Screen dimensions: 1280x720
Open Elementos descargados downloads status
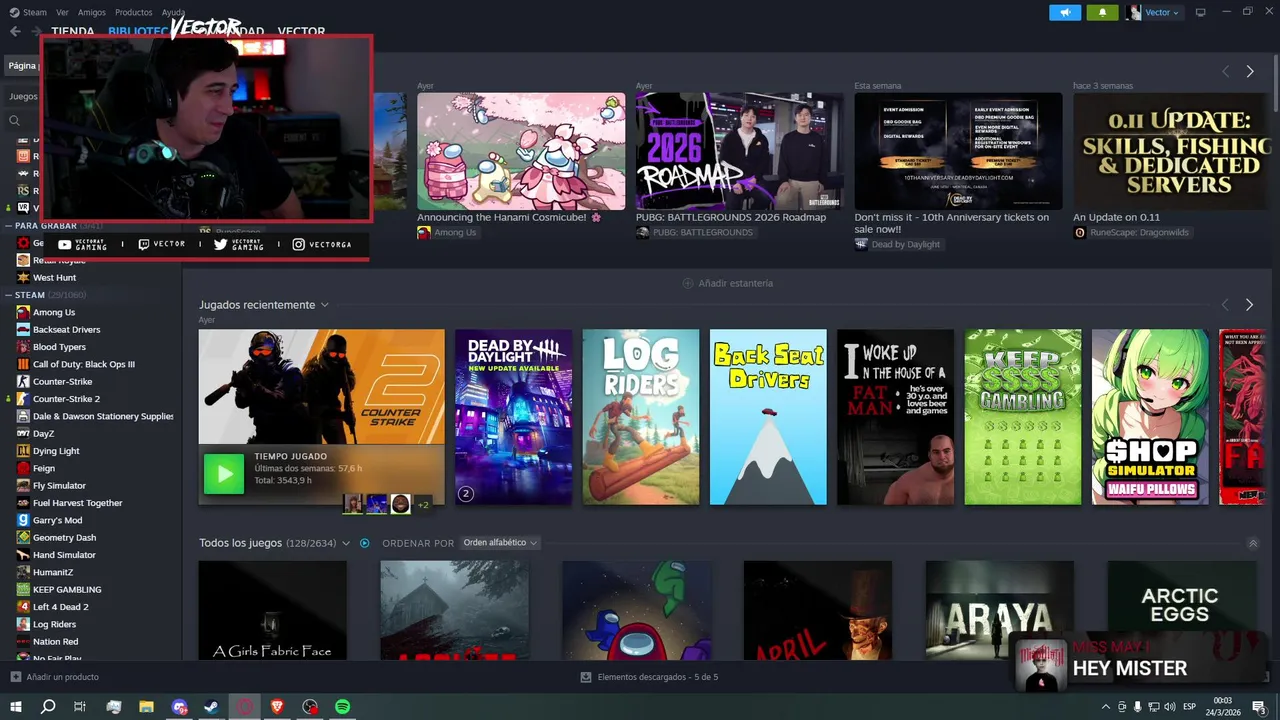click(649, 677)
